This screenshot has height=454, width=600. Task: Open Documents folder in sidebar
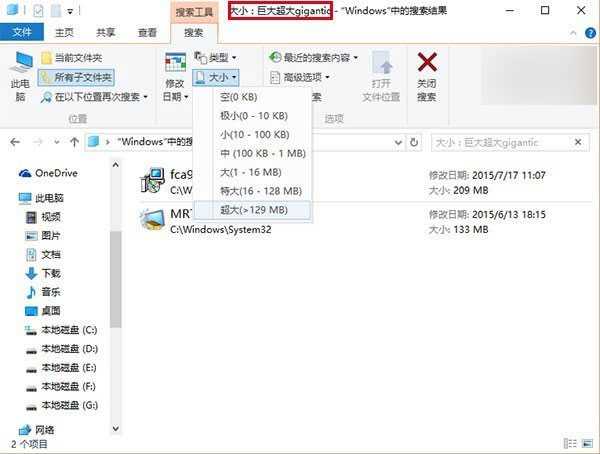tap(43, 255)
